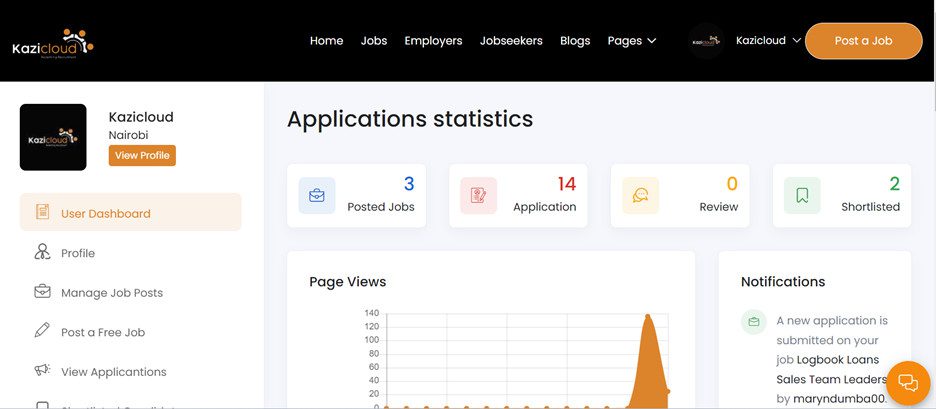Screen dimensions: 936x409
Task: Click Nairobi location text in sidebar
Action: point(128,135)
